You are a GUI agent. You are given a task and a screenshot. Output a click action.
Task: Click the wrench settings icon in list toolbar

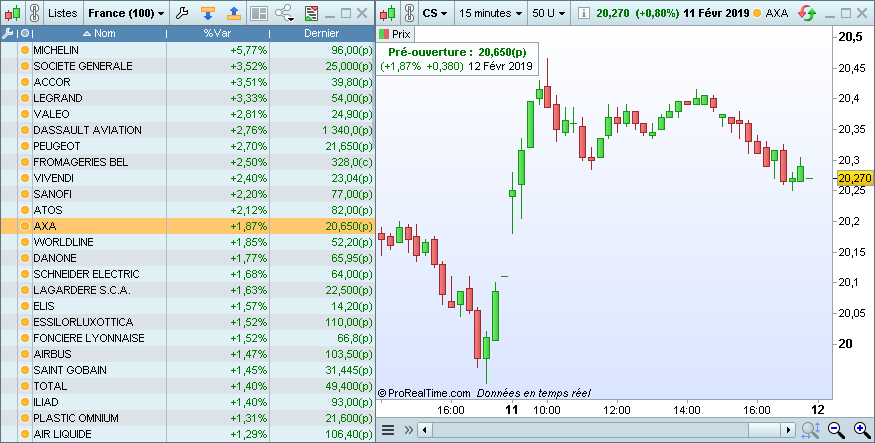click(x=181, y=13)
